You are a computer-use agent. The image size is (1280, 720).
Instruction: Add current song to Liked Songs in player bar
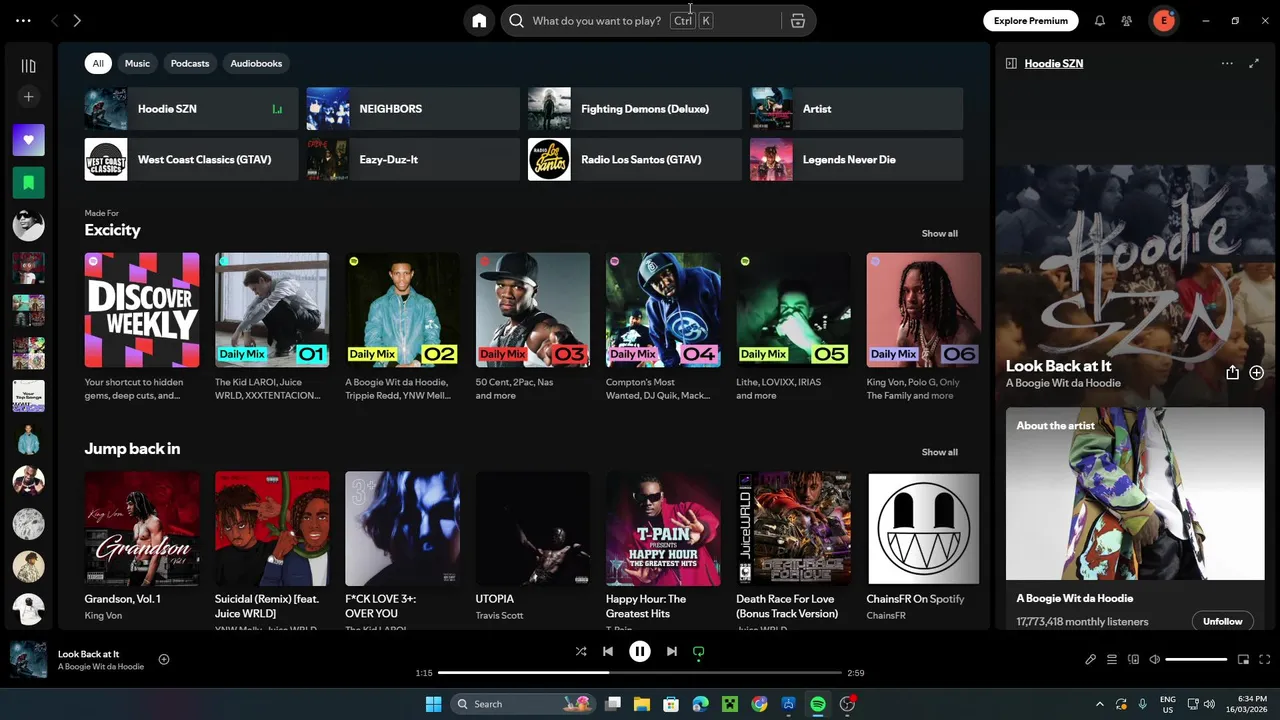[164, 659]
